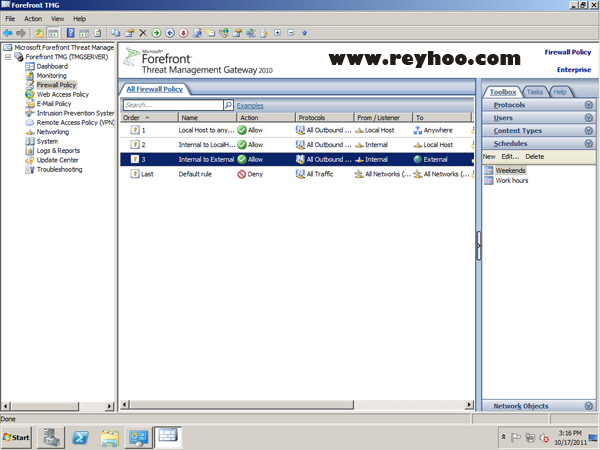600x450 pixels.
Task: Open the Action menu
Action: click(33, 19)
